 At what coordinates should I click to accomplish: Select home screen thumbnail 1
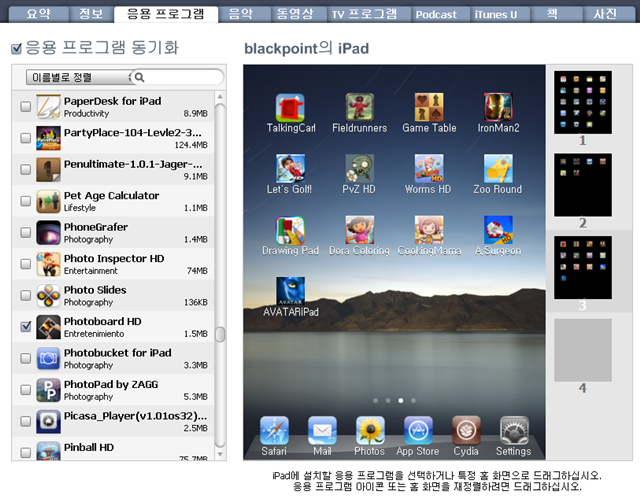click(x=583, y=102)
